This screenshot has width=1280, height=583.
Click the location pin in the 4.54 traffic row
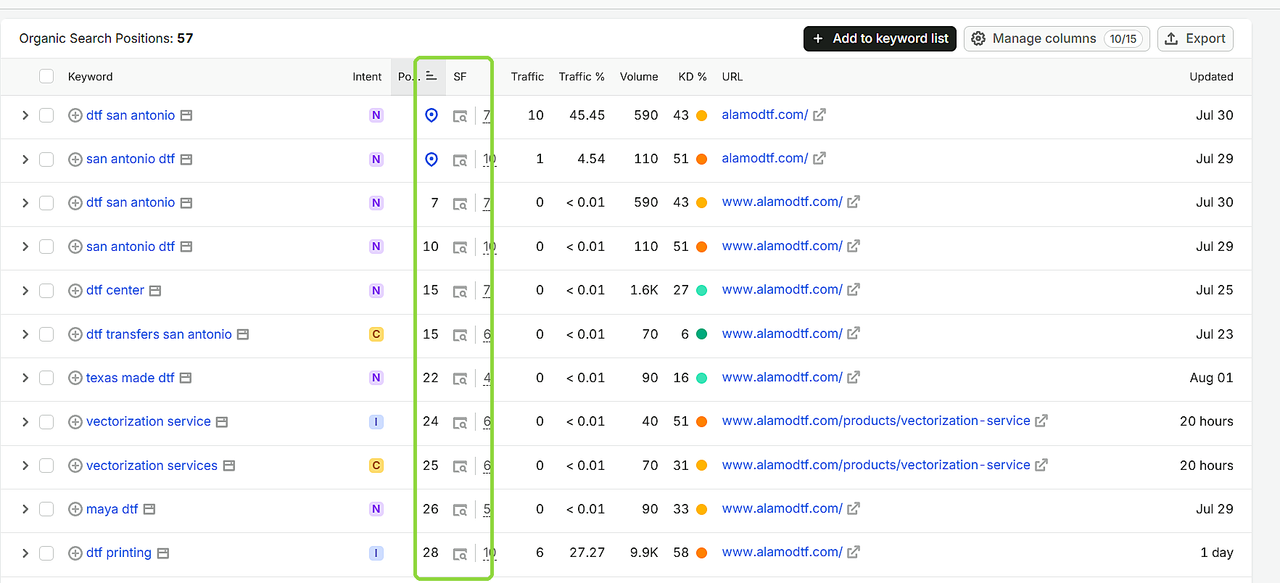[431, 159]
